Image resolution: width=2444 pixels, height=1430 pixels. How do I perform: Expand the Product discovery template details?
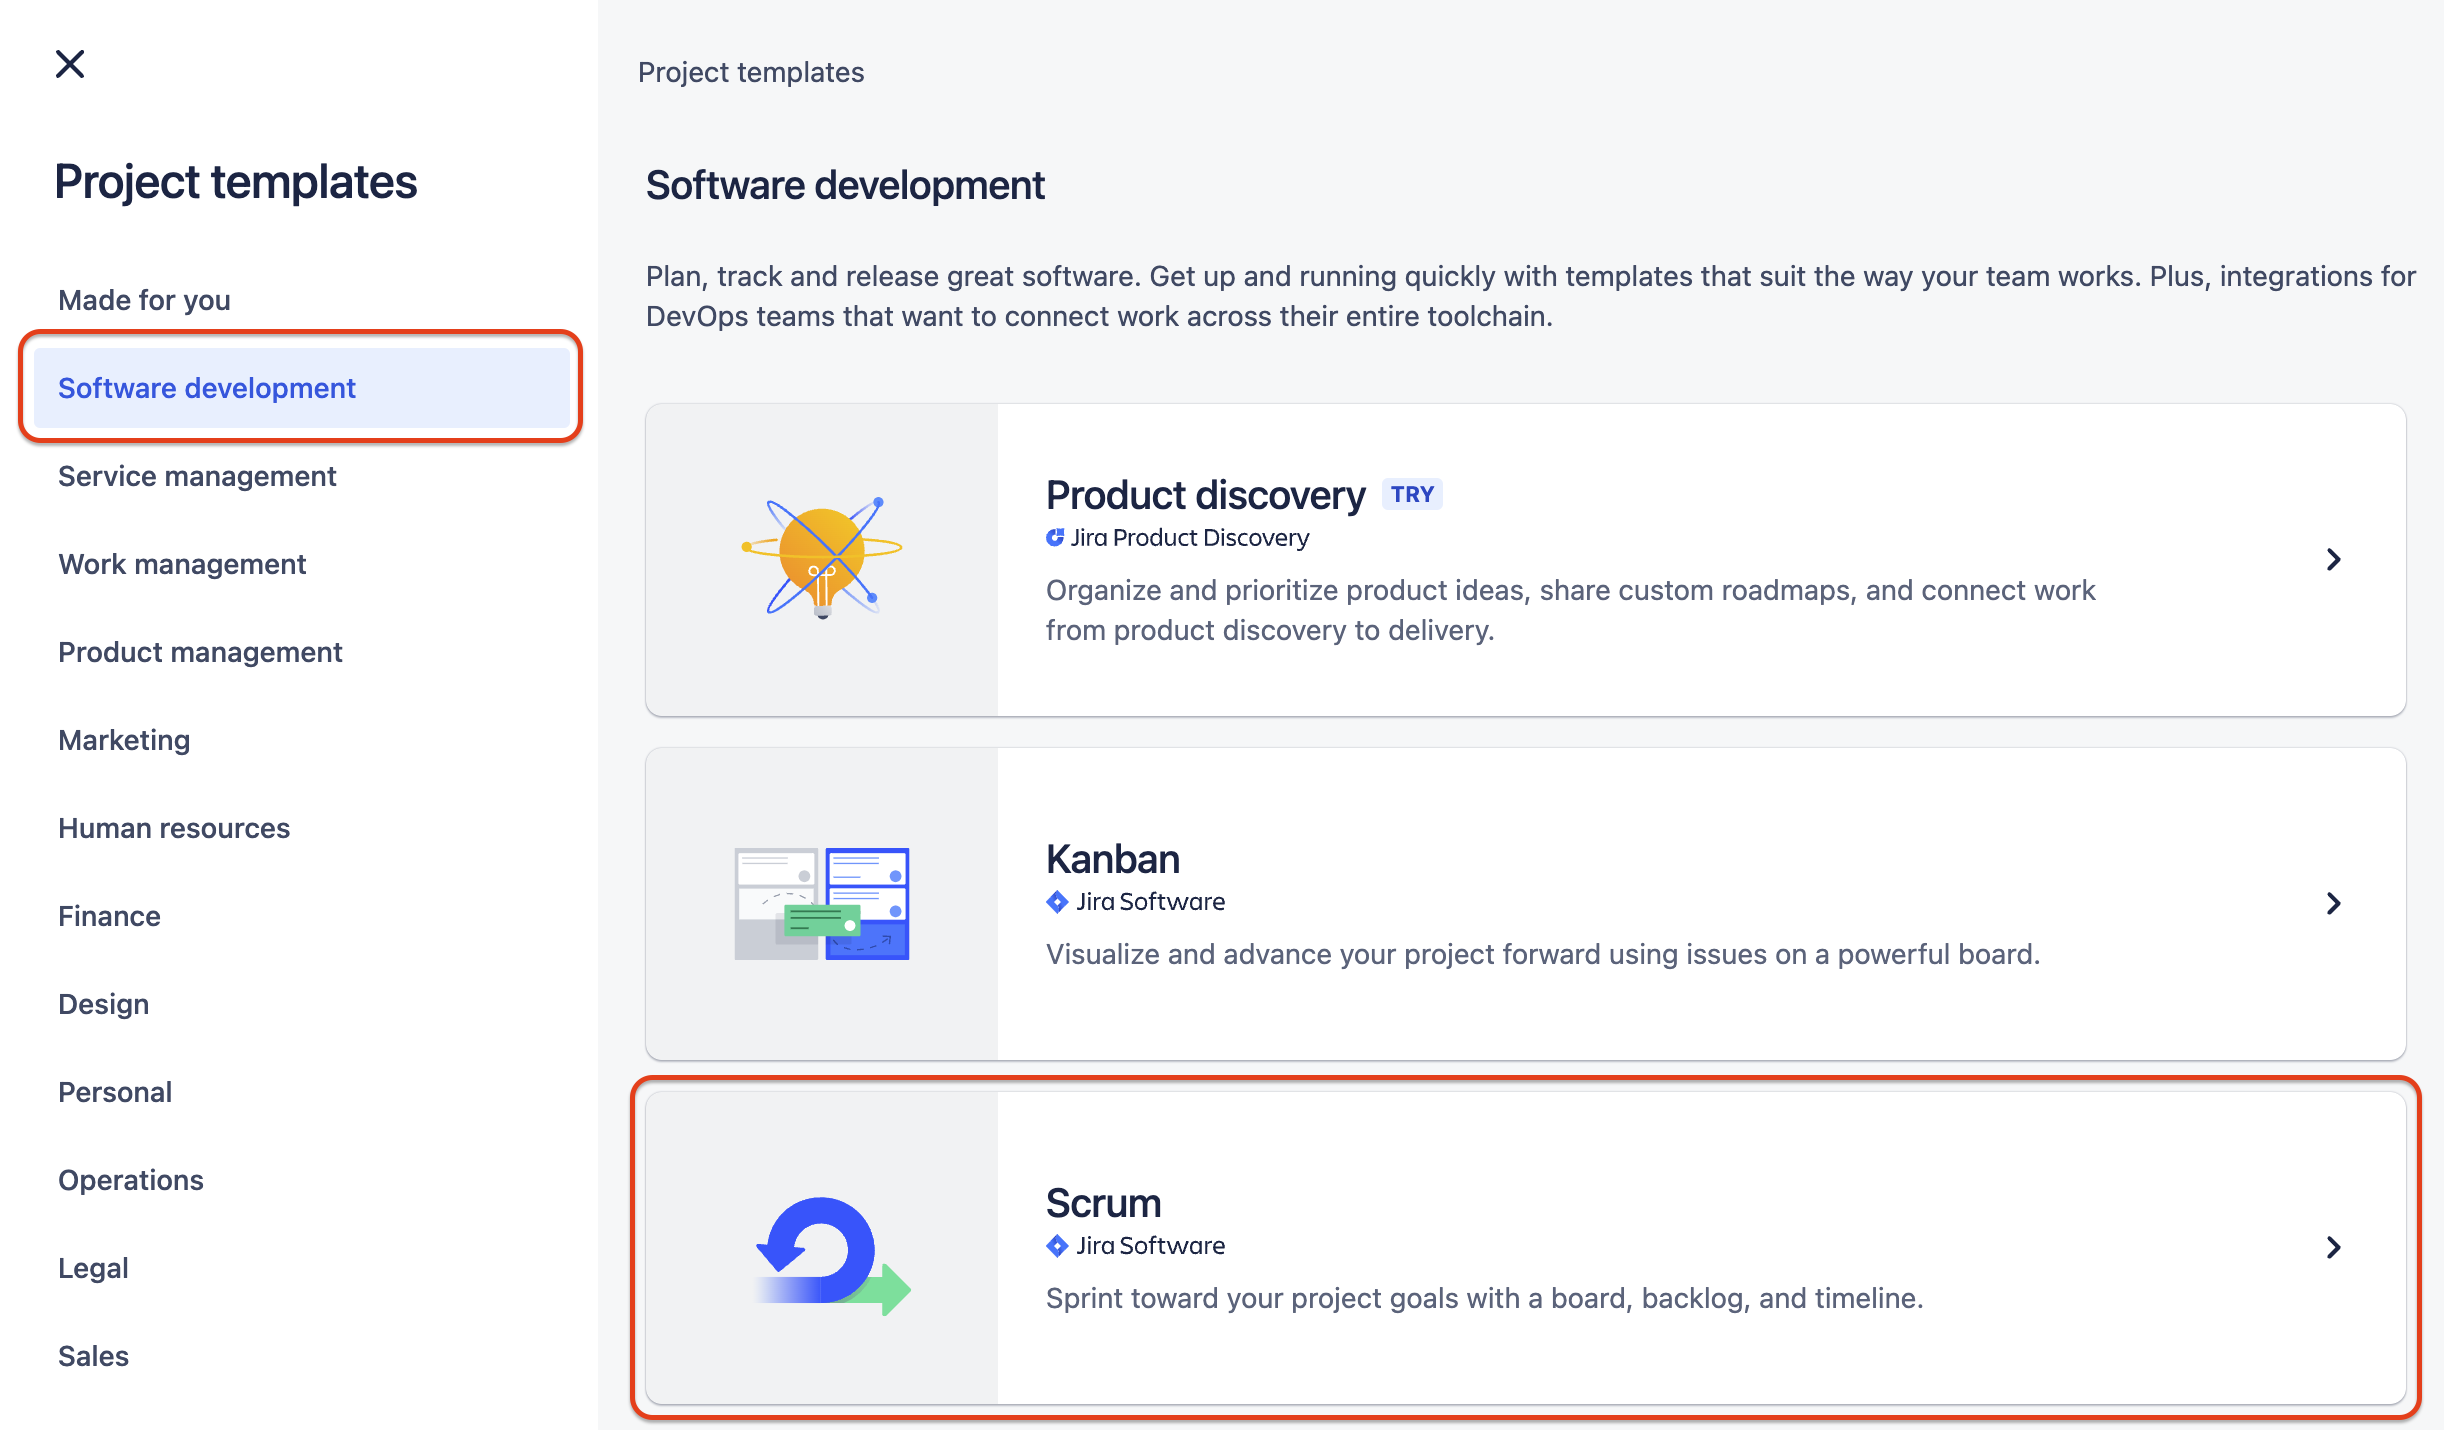point(2334,559)
